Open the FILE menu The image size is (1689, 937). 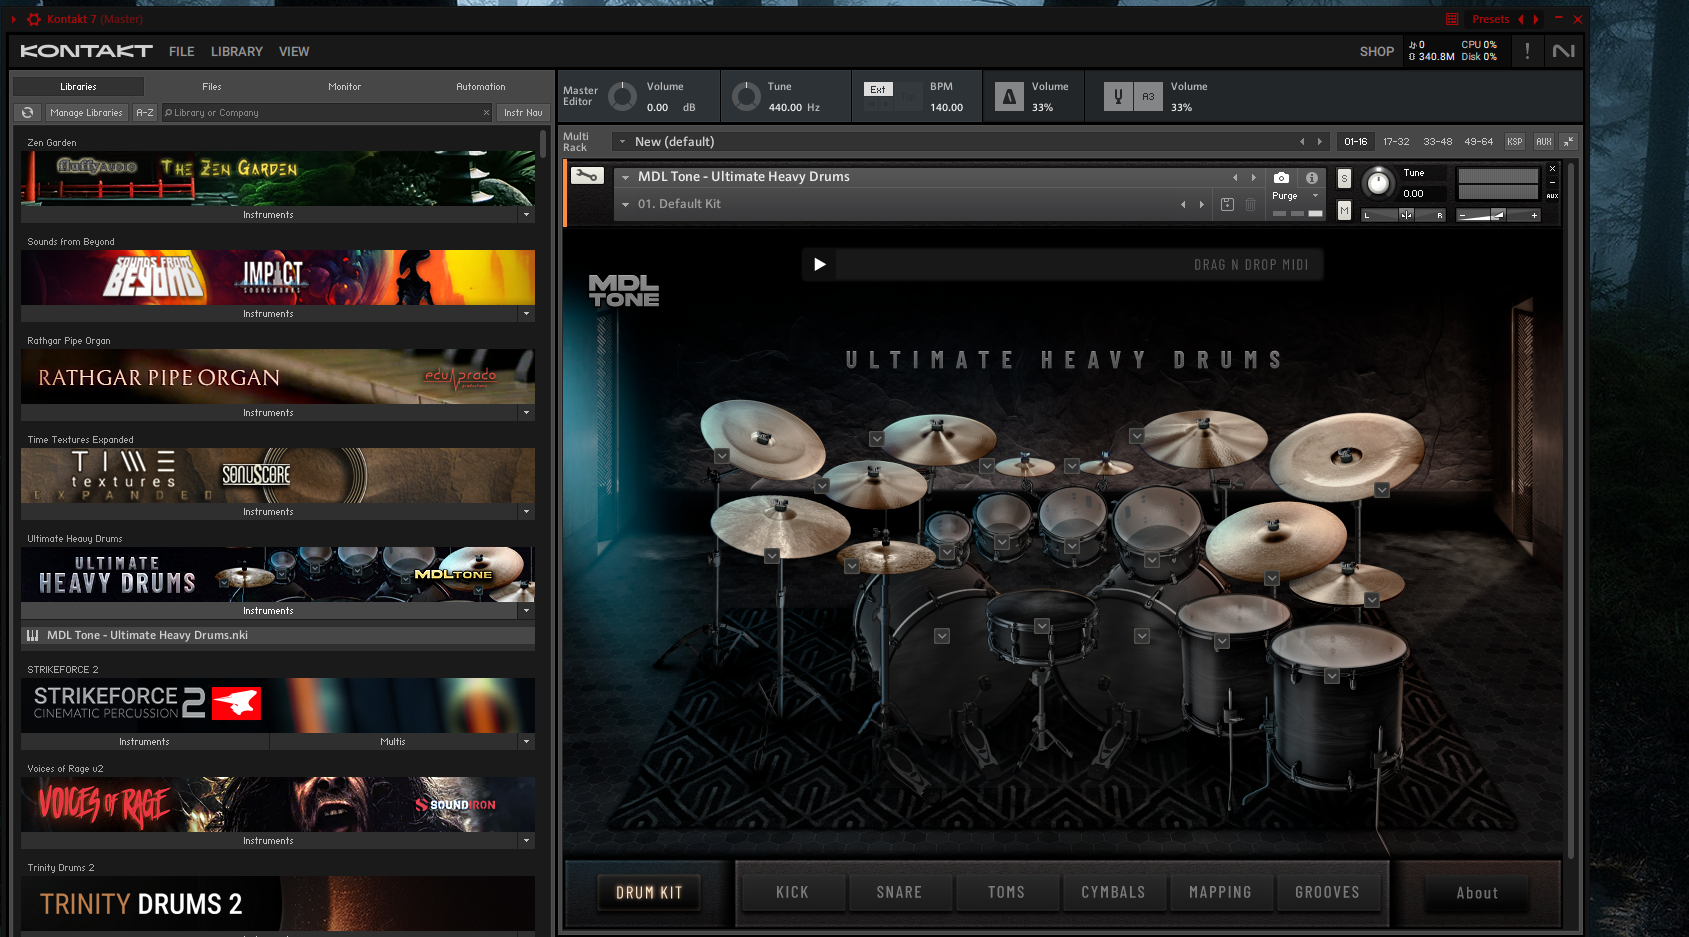182,51
